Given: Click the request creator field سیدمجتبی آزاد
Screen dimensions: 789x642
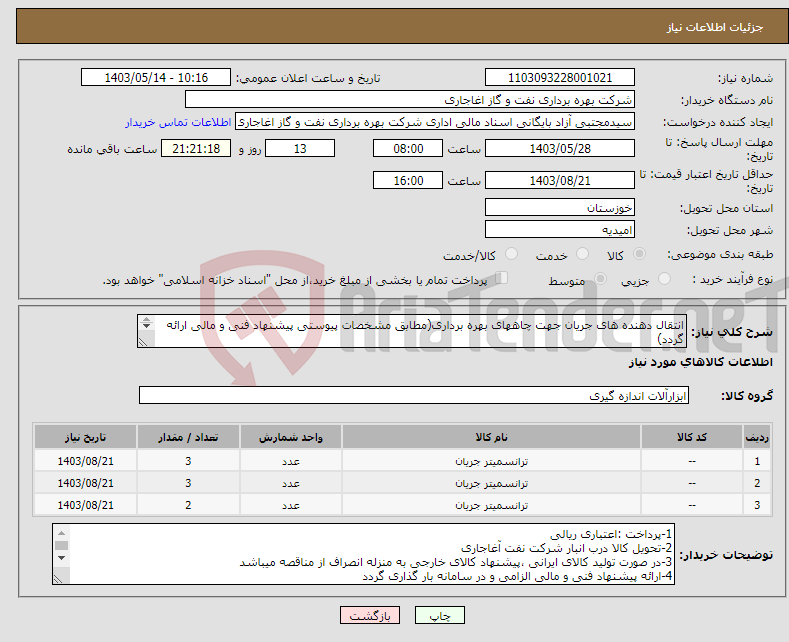Looking at the screenshot, I should coord(435,122).
